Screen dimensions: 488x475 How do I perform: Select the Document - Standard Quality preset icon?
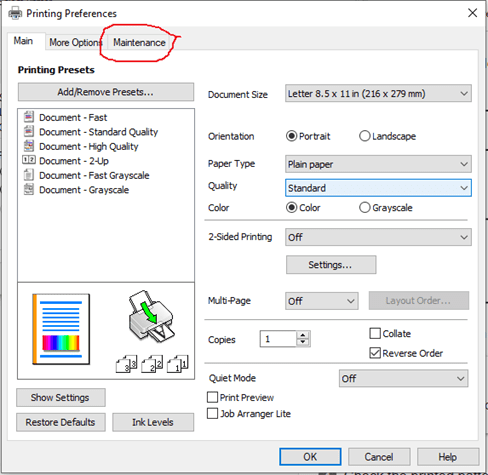click(29, 131)
